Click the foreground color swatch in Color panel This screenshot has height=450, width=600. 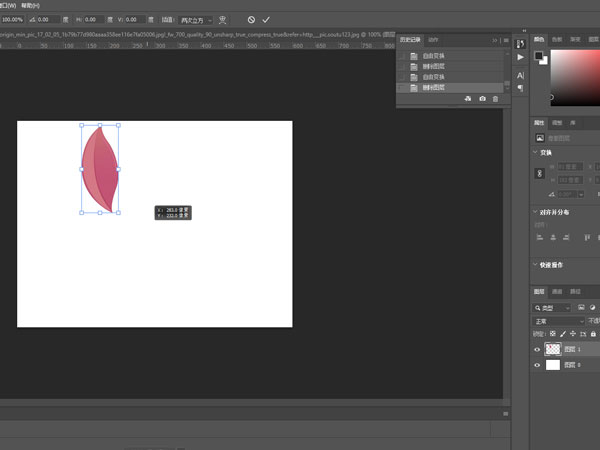[538, 55]
